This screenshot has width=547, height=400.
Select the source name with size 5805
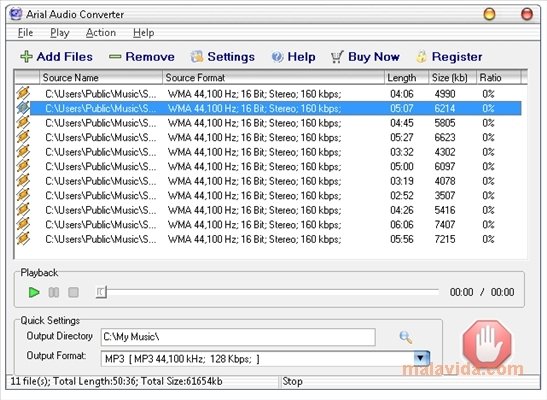(x=100, y=123)
